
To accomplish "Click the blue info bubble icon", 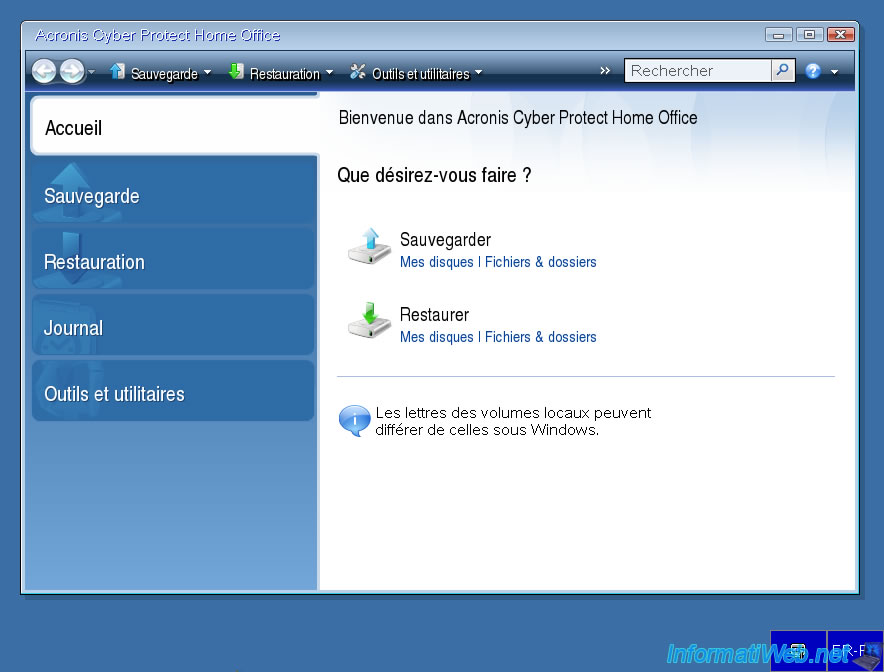I will point(354,421).
